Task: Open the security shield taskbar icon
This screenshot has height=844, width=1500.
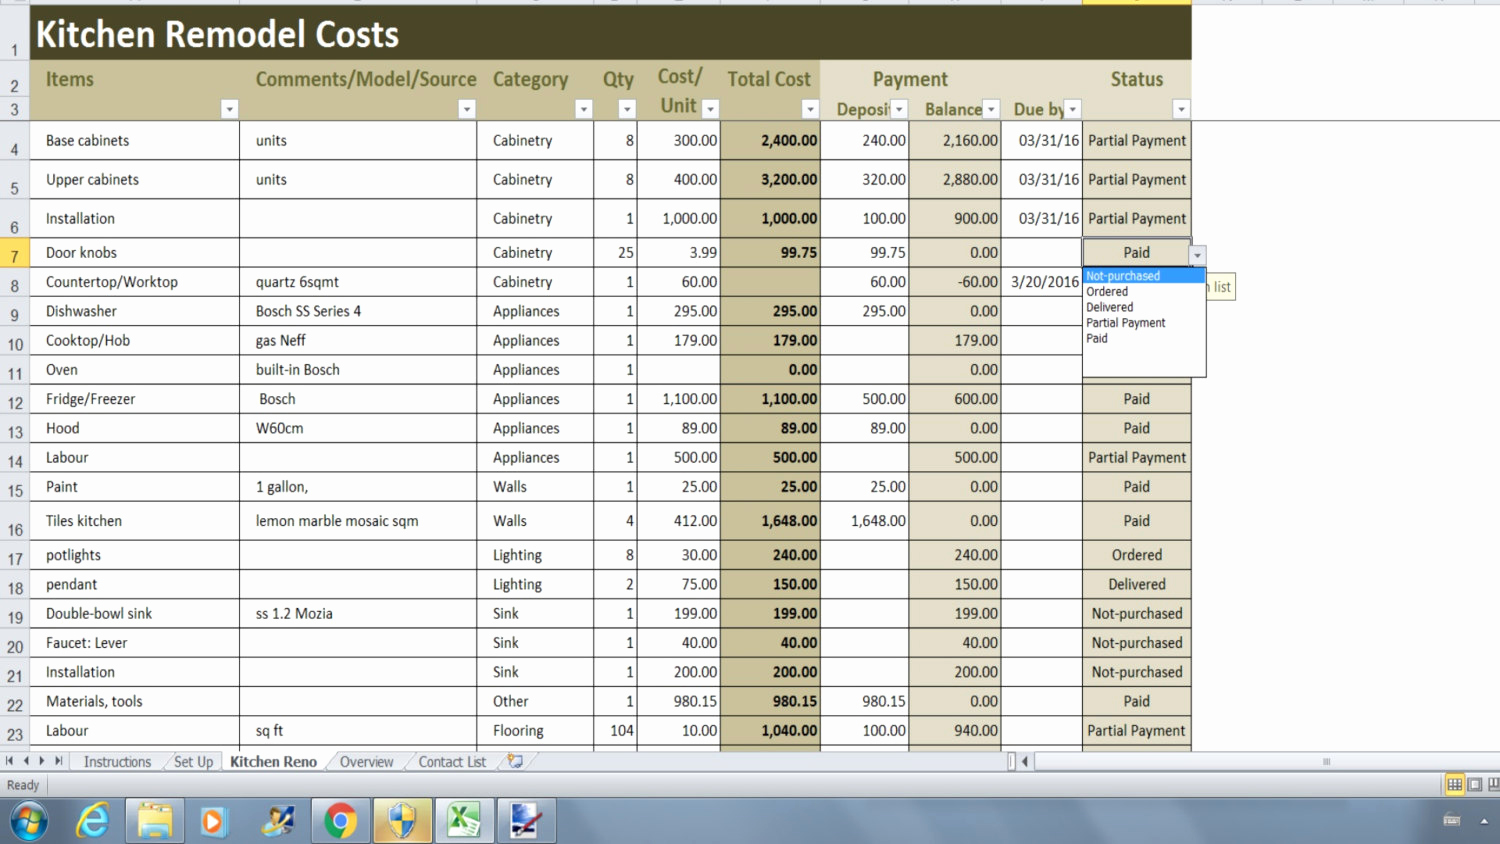Action: pyautogui.click(x=402, y=821)
